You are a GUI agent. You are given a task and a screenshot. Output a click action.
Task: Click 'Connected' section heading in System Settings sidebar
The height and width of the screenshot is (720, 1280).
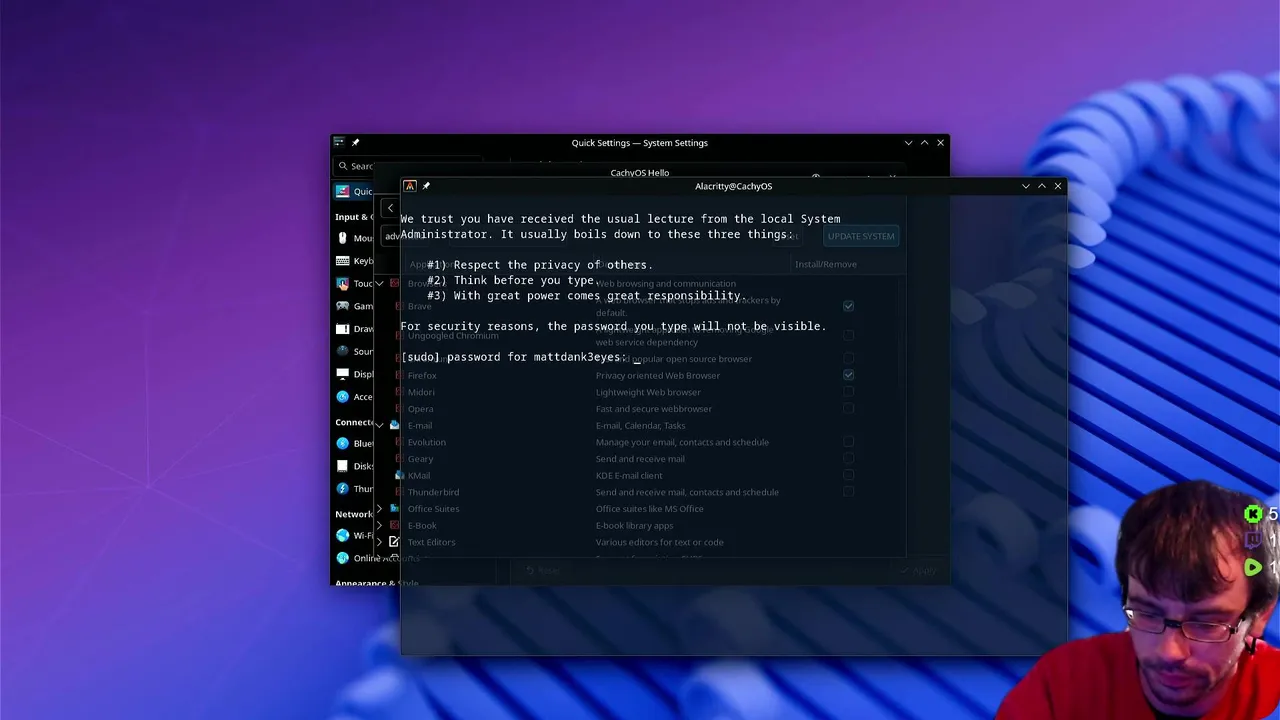[354, 422]
